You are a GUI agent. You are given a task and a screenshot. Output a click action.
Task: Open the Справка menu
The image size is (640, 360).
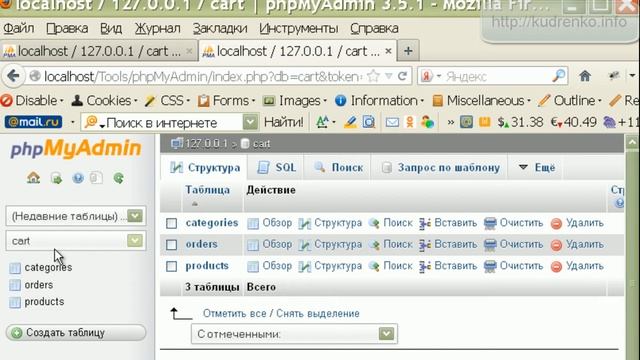pyautogui.click(x=374, y=29)
